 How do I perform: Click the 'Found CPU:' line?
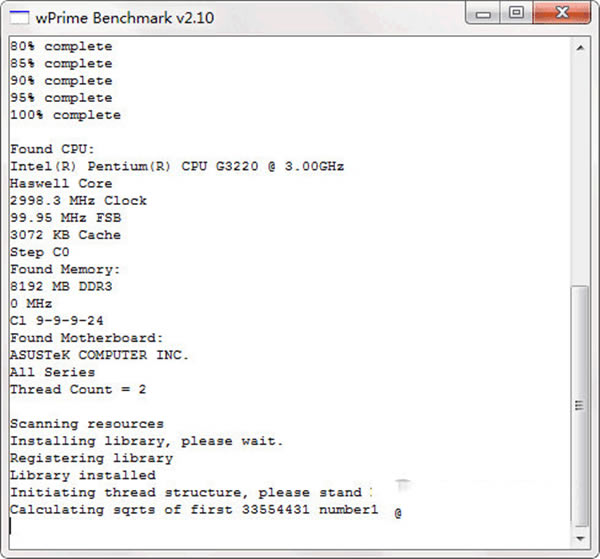(52, 149)
